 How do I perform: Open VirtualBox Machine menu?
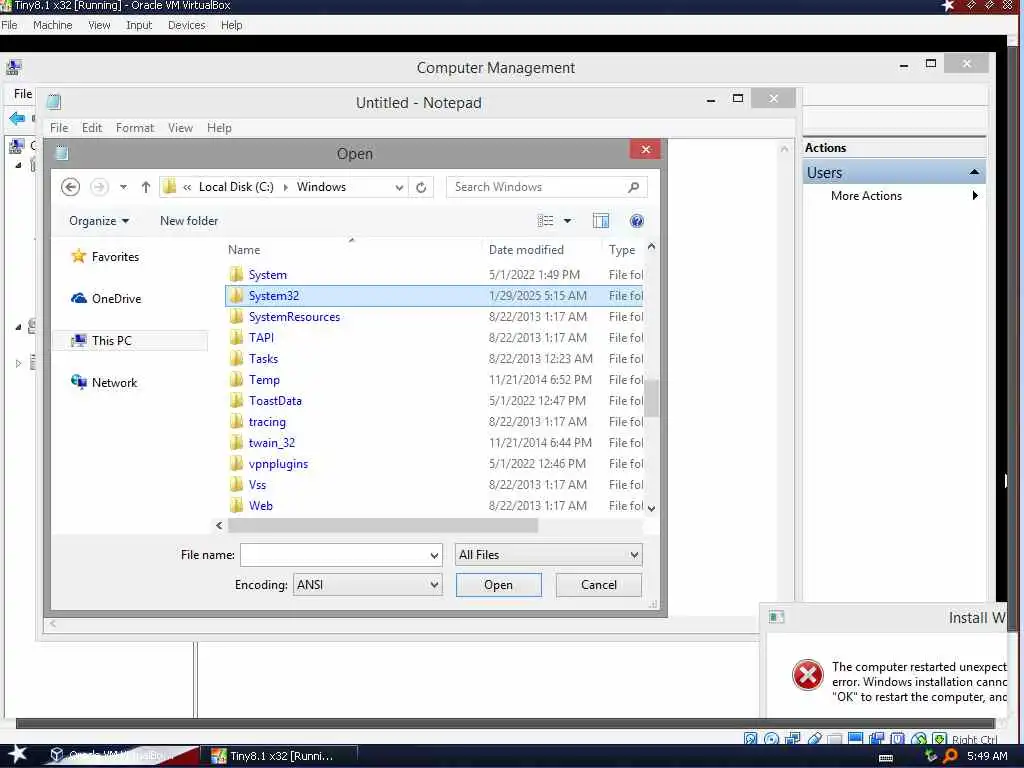click(53, 25)
